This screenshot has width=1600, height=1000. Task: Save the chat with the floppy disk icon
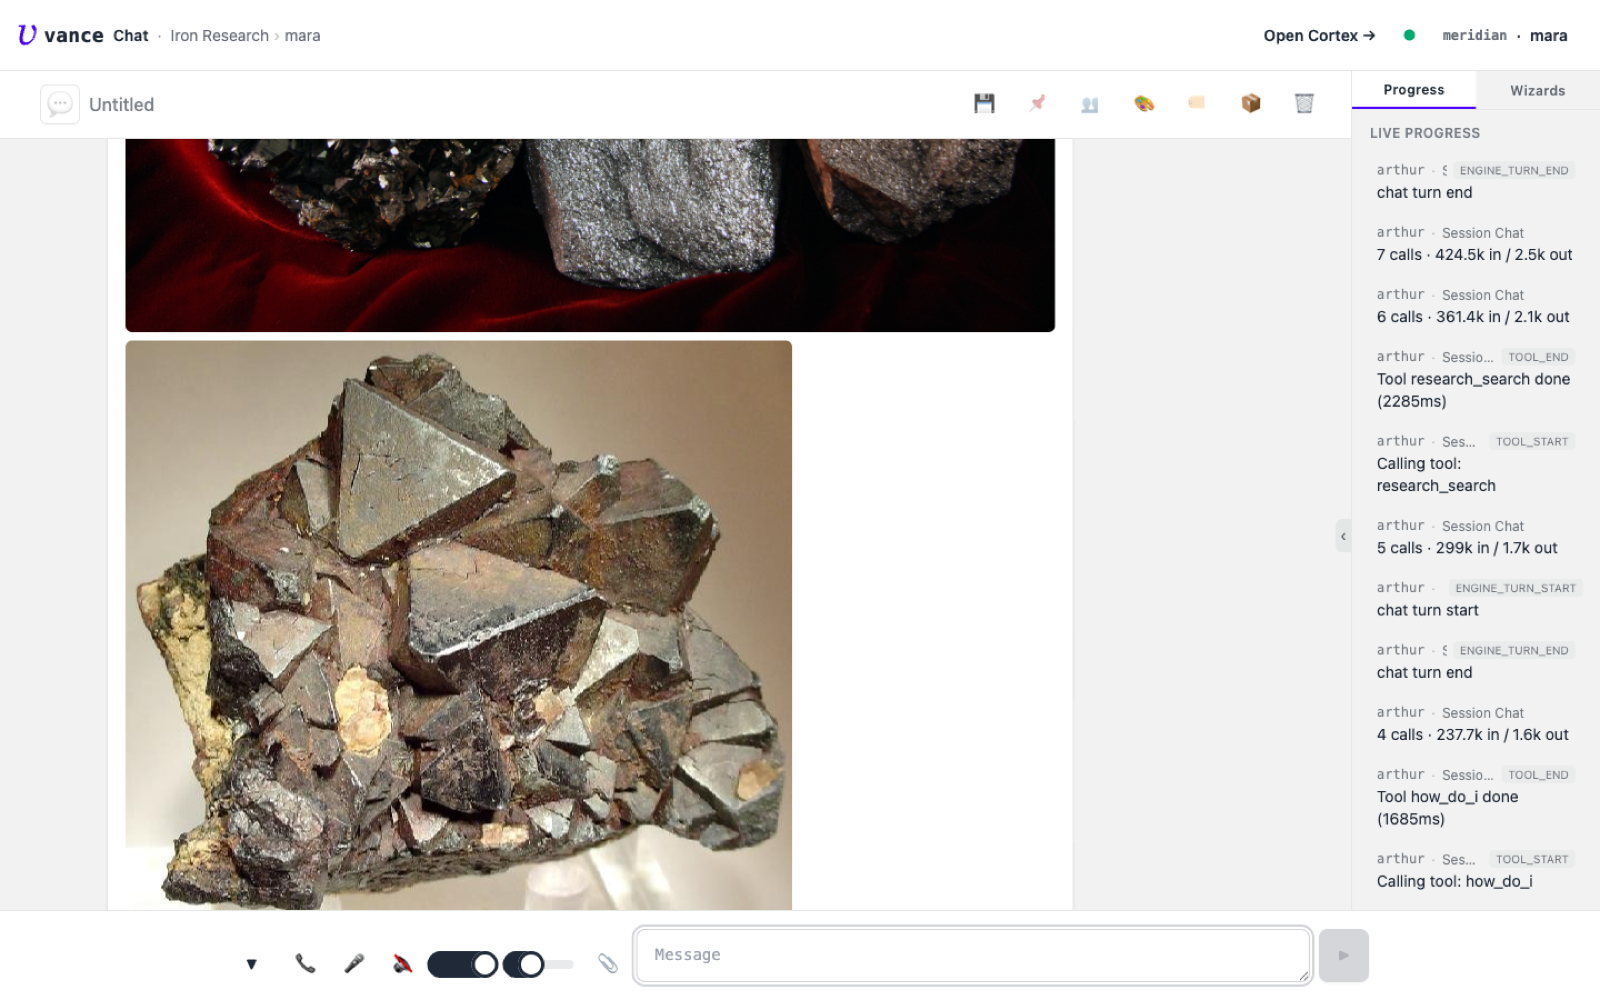click(984, 103)
